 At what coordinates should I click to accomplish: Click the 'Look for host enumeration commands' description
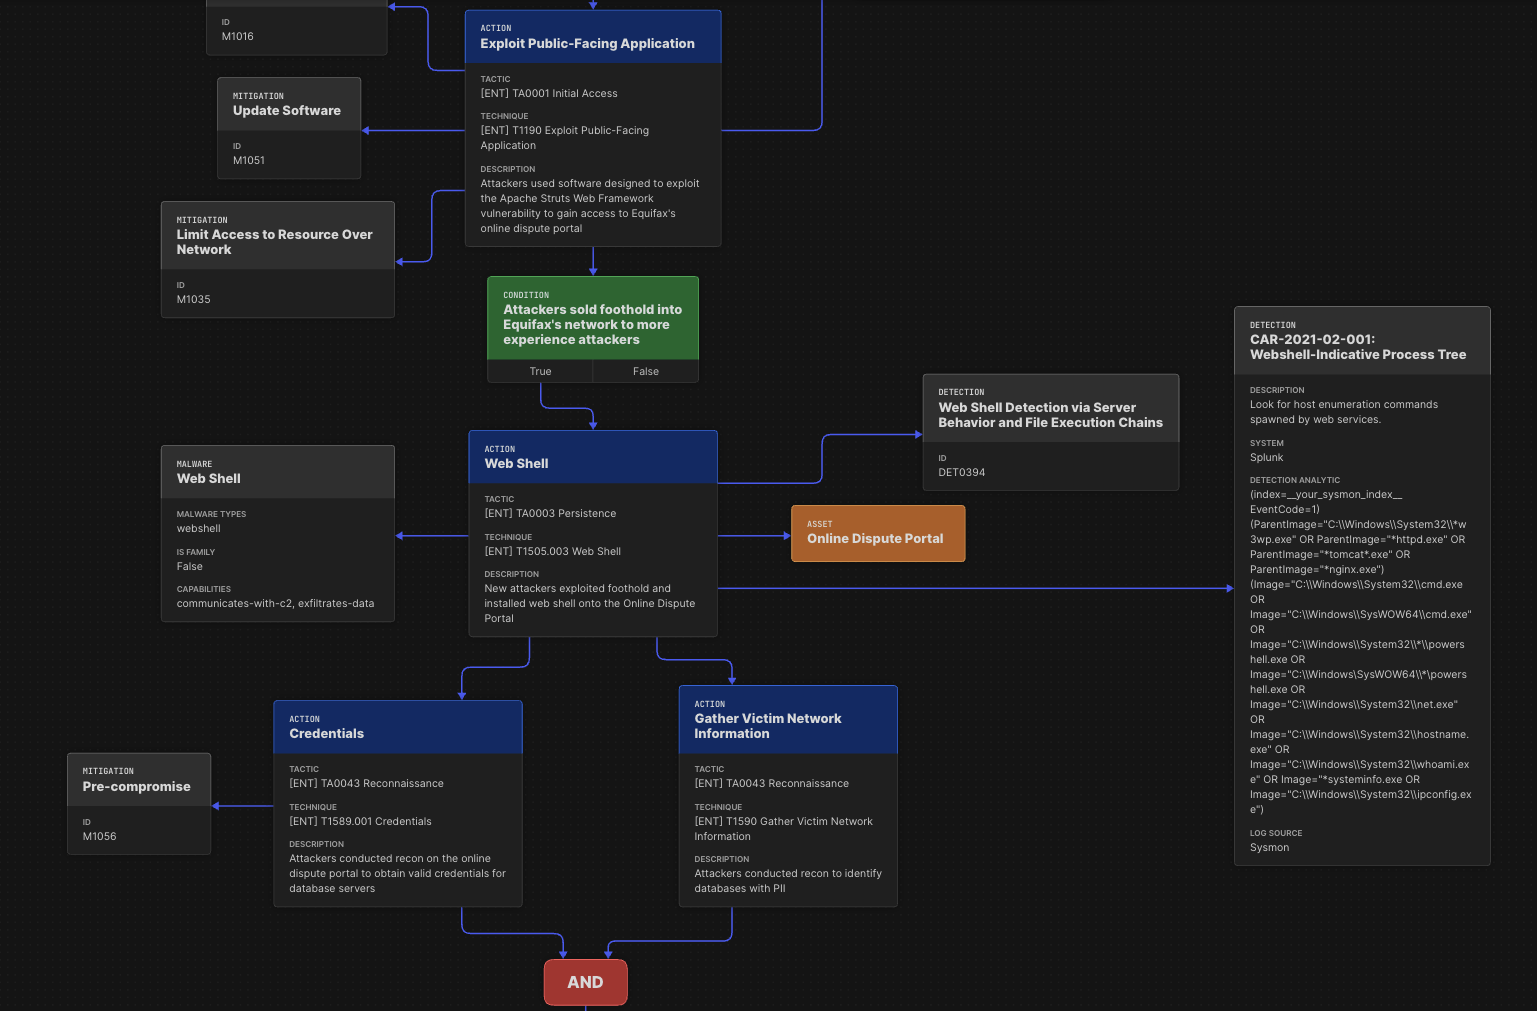pos(1344,413)
